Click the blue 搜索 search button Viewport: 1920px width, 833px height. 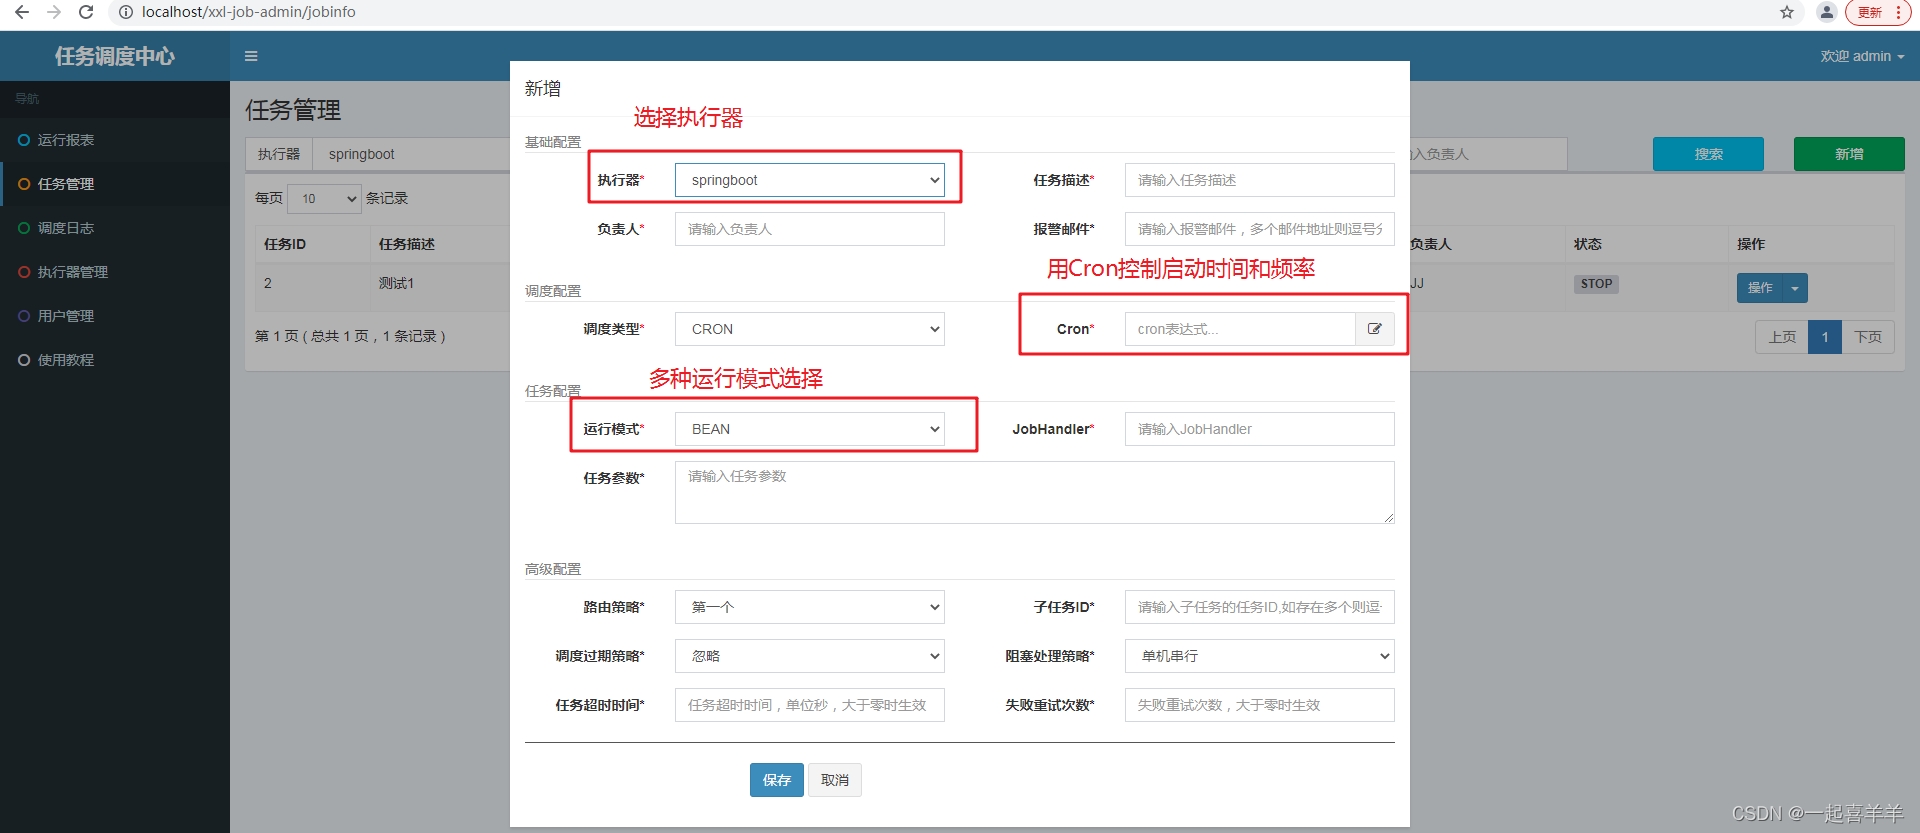pos(1708,154)
